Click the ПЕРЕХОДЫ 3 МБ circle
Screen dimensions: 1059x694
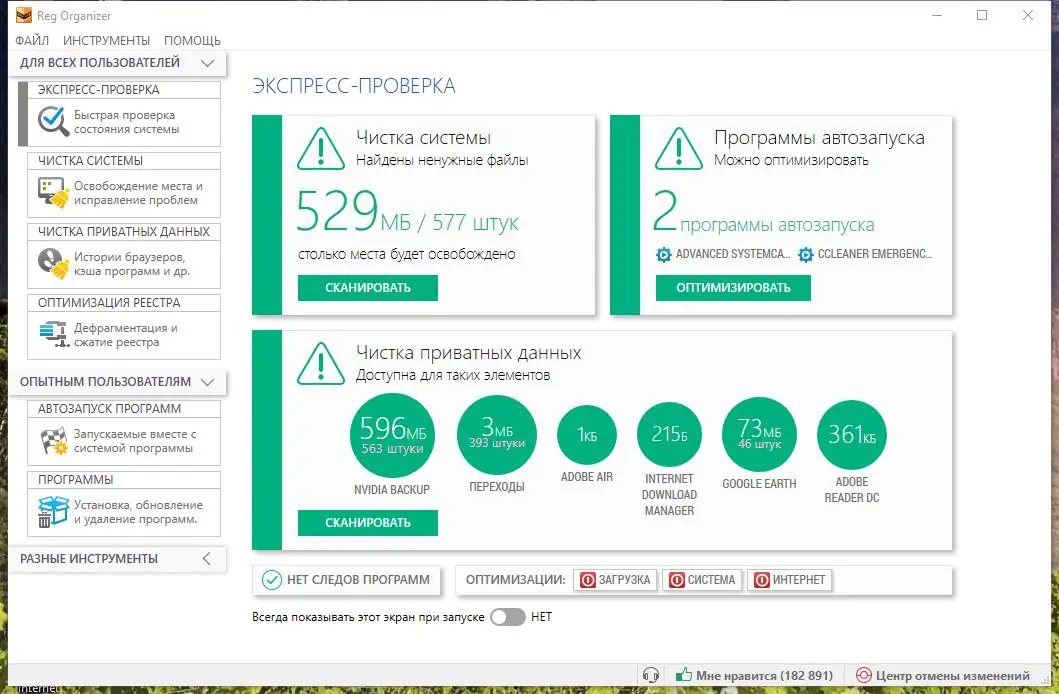(x=497, y=435)
